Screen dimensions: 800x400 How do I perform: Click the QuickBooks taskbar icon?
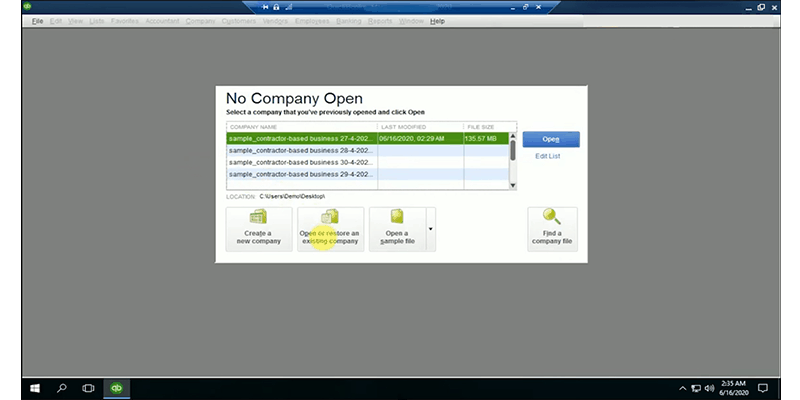point(116,388)
